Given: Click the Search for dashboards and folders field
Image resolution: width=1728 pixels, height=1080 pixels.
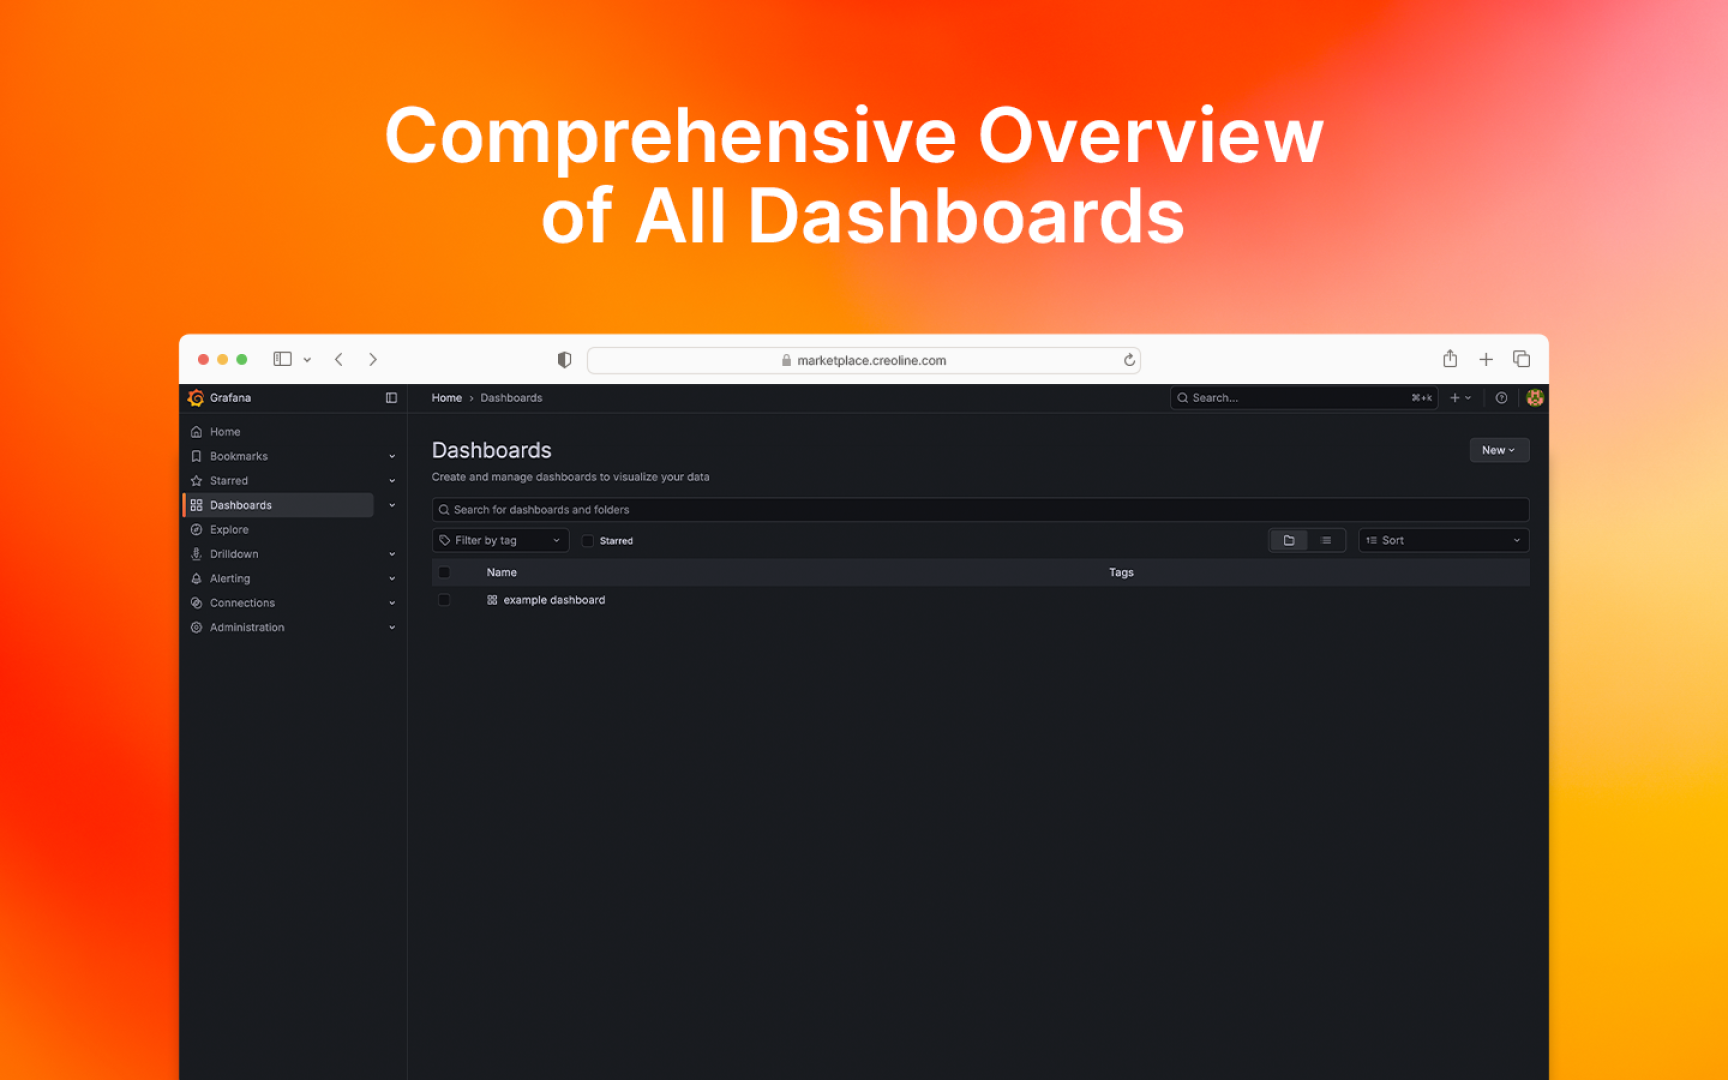Looking at the screenshot, I should (980, 510).
